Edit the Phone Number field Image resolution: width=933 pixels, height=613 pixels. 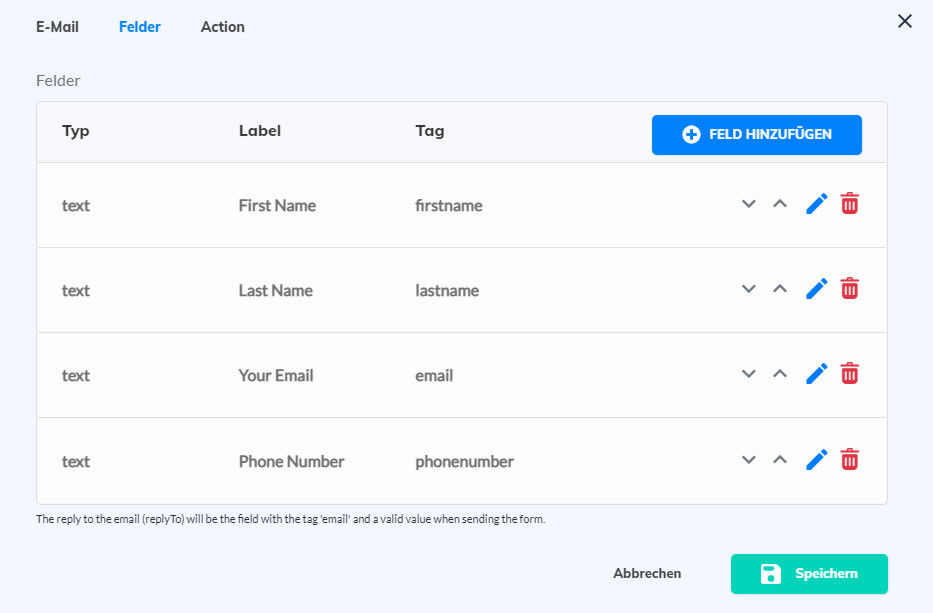(817, 460)
